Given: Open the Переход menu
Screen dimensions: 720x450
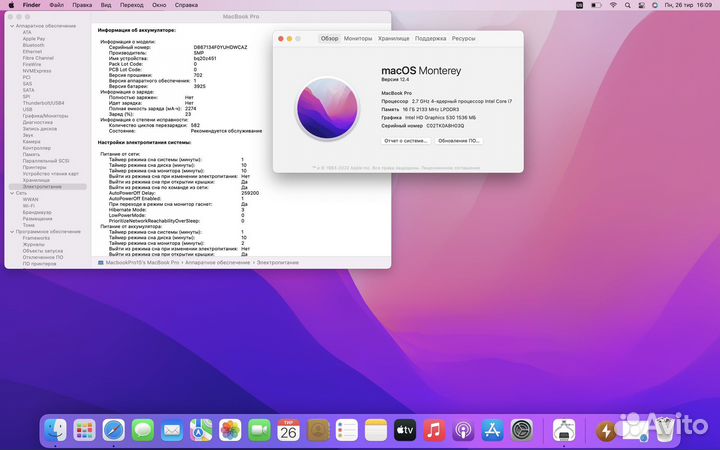Looking at the screenshot, I should 132,5.
